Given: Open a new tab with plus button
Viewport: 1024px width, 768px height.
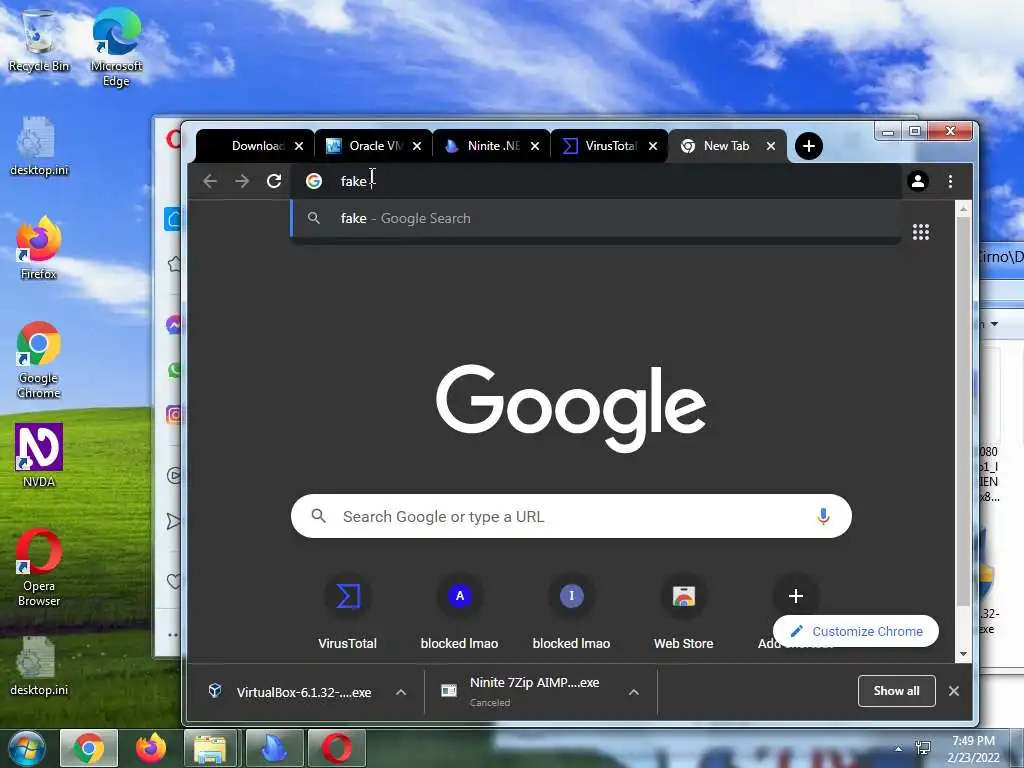Looking at the screenshot, I should pyautogui.click(x=808, y=146).
